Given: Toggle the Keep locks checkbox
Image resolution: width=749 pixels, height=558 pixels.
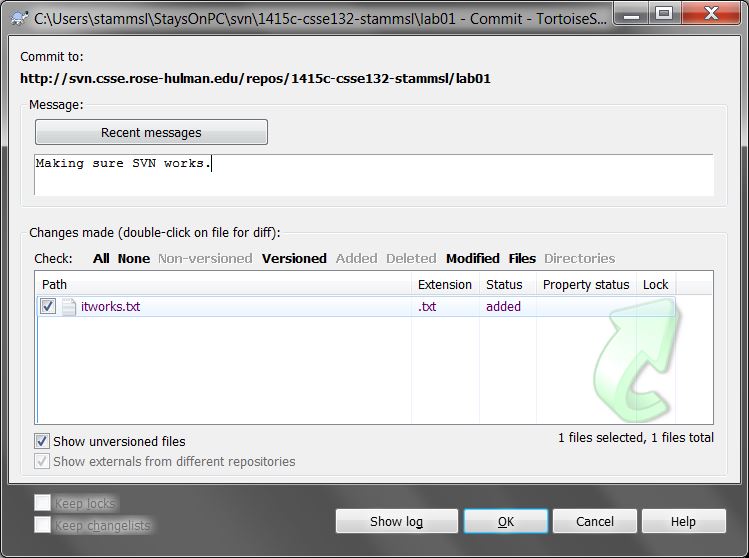Looking at the screenshot, I should click(43, 503).
